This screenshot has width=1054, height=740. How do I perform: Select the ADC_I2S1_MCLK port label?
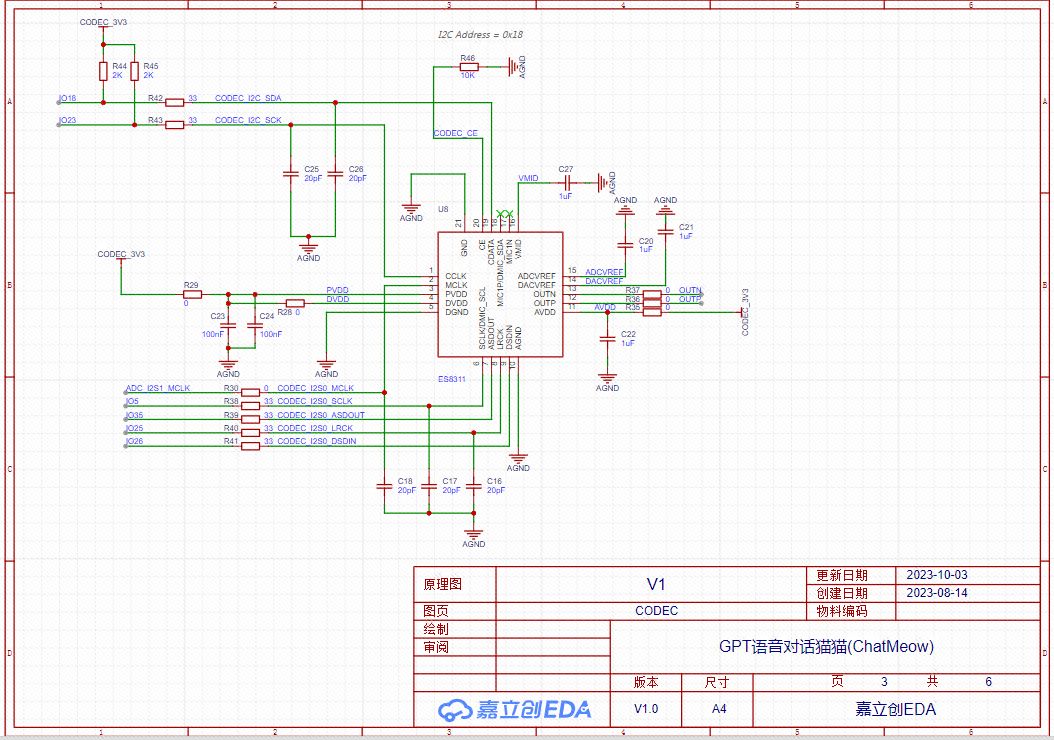pos(157,387)
